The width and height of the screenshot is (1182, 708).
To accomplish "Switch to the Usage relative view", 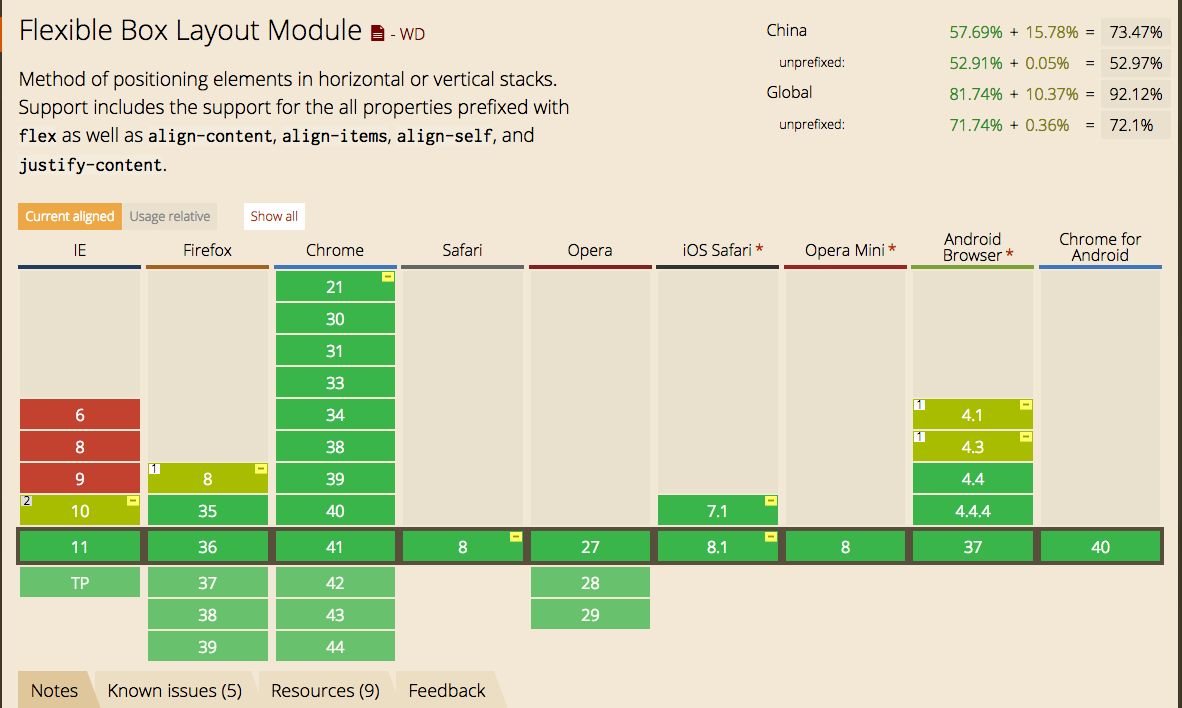I will click(170, 216).
